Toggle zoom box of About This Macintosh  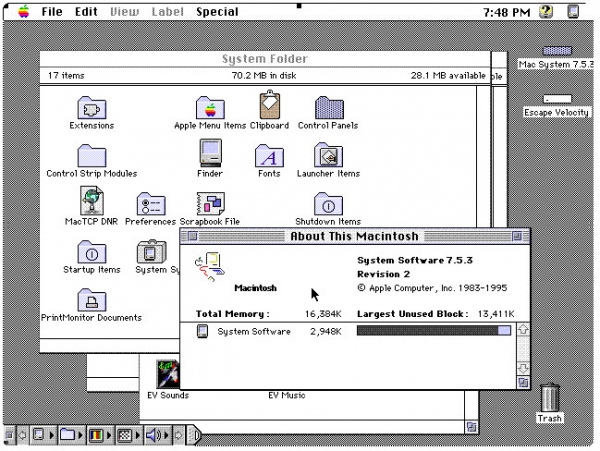(x=517, y=236)
